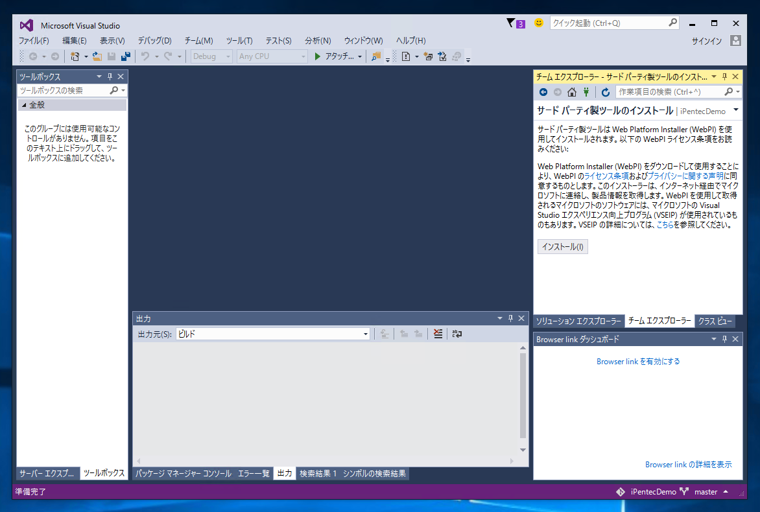This screenshot has height=512, width=760.
Task: Click the feedback smiley icon
Action: (538, 23)
